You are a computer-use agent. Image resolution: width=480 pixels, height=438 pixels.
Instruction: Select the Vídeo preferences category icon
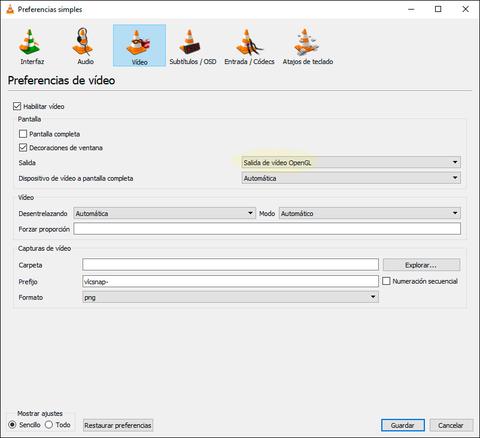pos(139,46)
